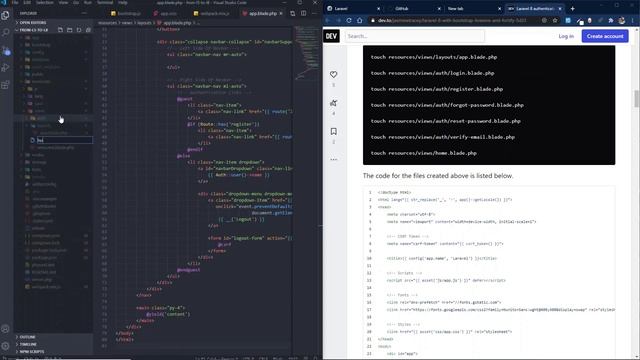The height and width of the screenshot is (360, 640).
Task: Switch to the webpack.mix.js editor tab
Action: click(x=212, y=13)
